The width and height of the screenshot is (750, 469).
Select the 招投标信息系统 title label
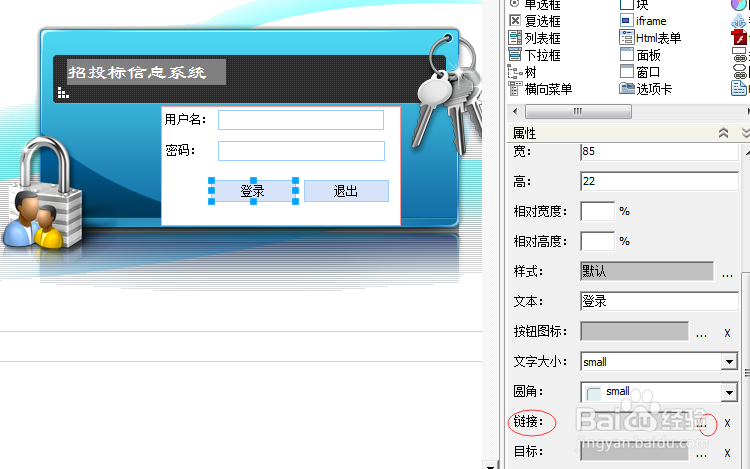(x=146, y=72)
